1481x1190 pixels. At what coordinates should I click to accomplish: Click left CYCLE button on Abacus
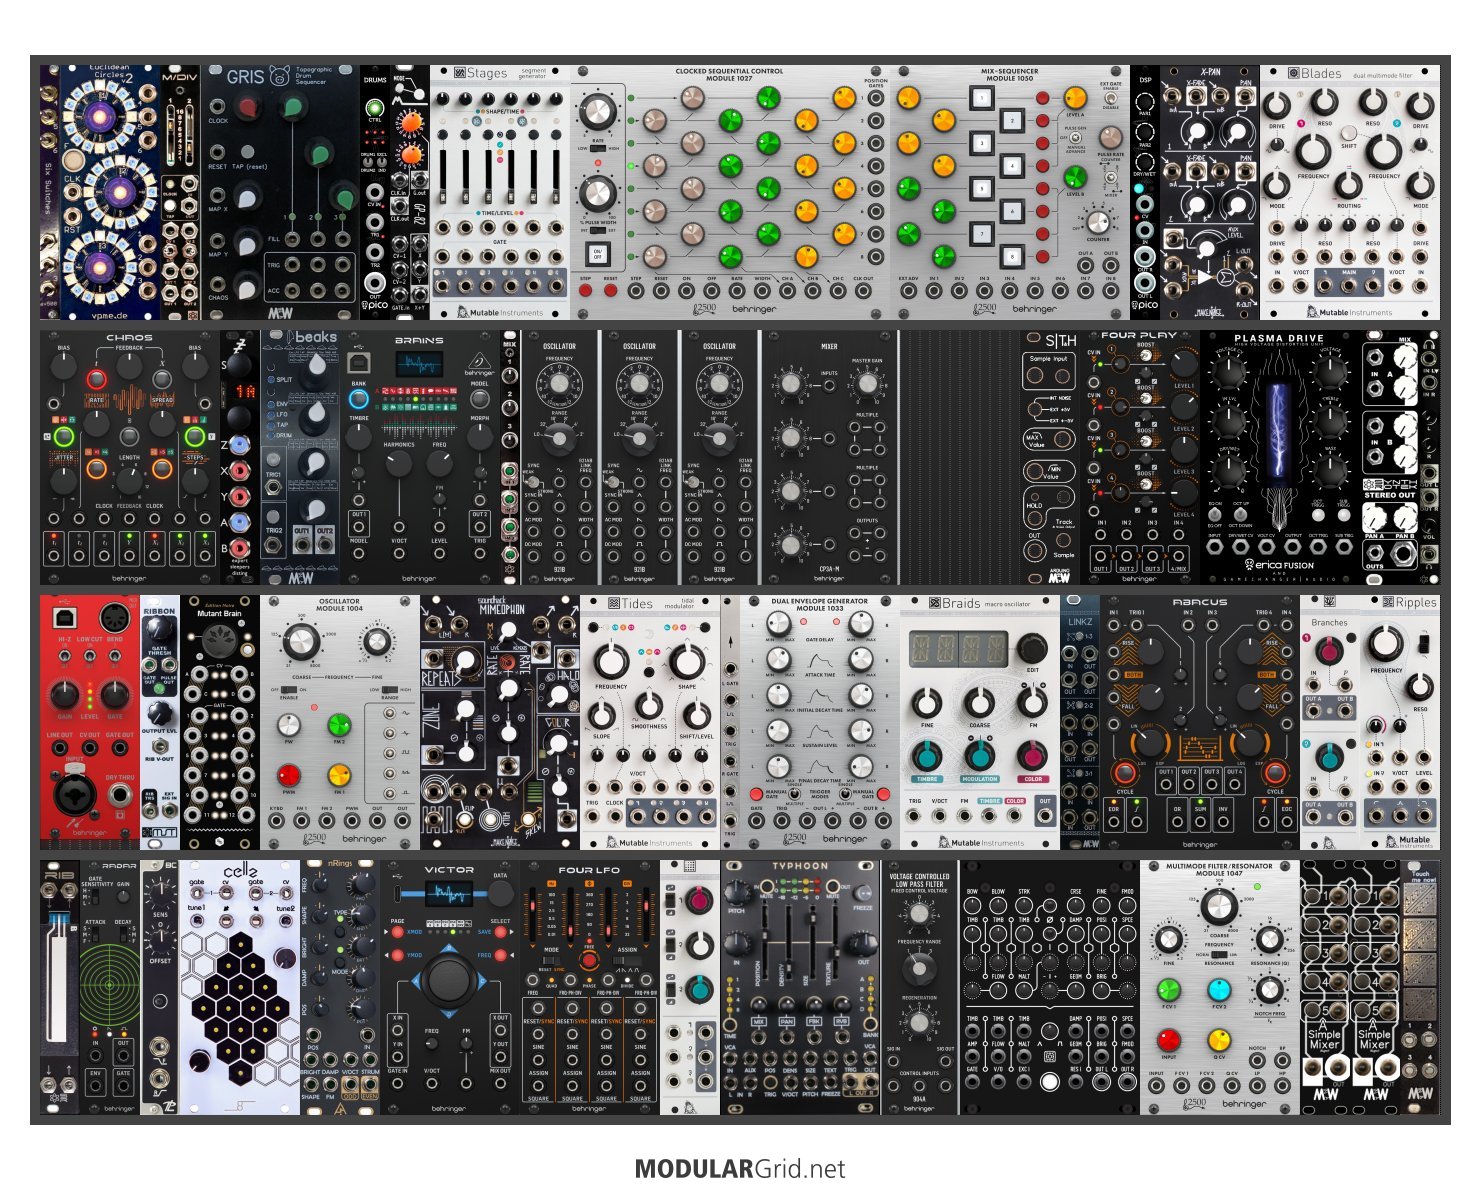click(1124, 772)
